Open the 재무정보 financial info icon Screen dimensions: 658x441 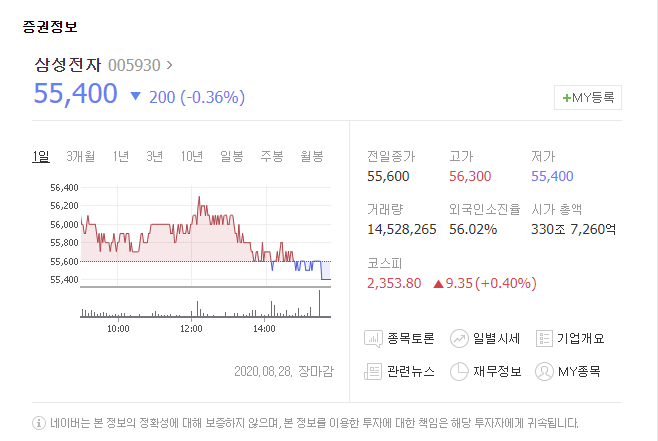[460, 371]
